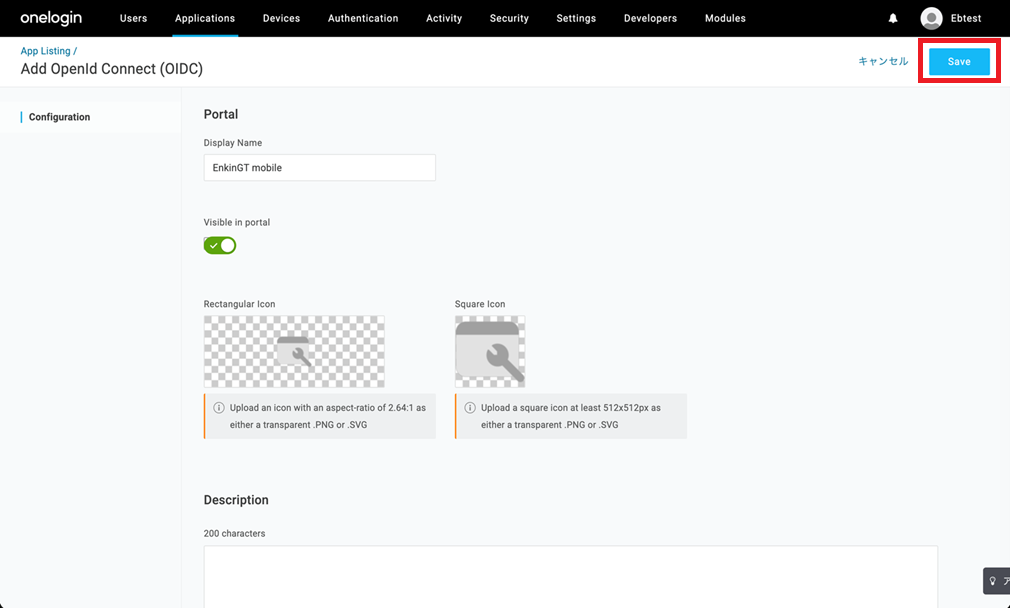Expand the Devices menu

tap(281, 18)
